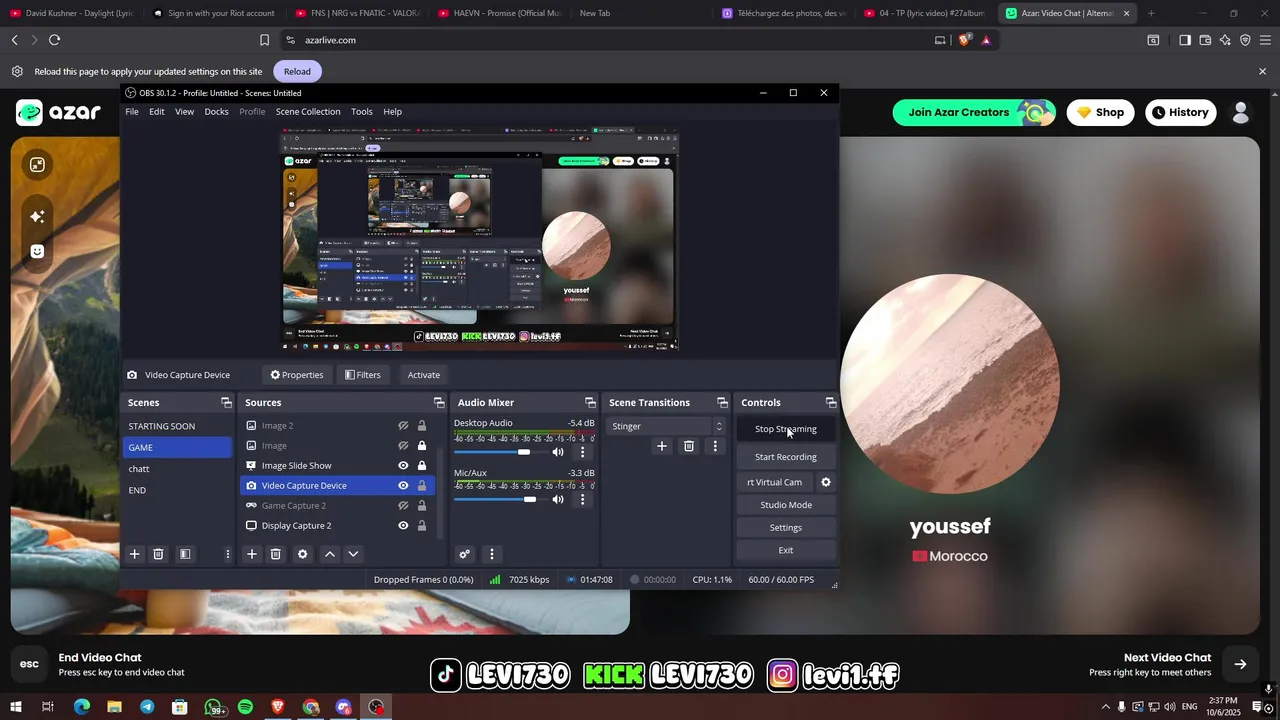Screen dimensions: 1280x720
Task: Remove the scene transition trash icon
Action: pyautogui.click(x=688, y=446)
